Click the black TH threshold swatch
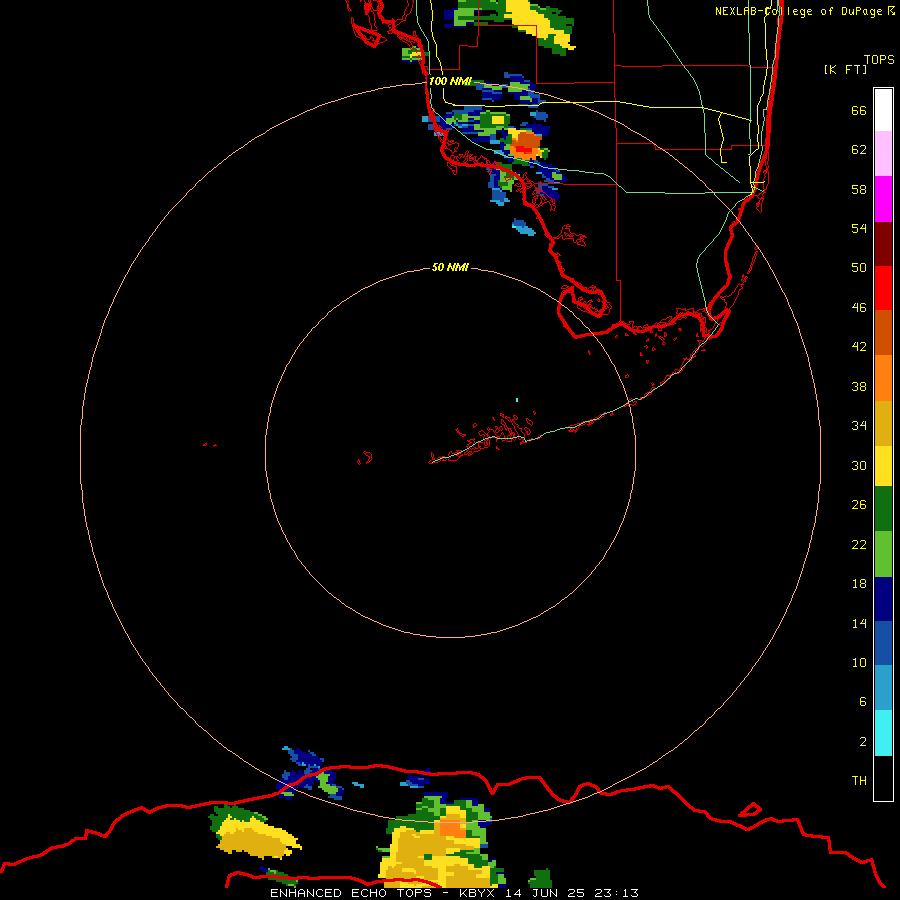Screen dimensions: 900x900 tap(883, 778)
